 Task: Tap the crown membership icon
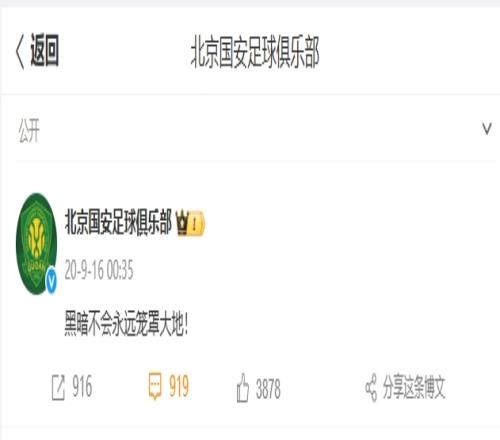click(x=182, y=223)
